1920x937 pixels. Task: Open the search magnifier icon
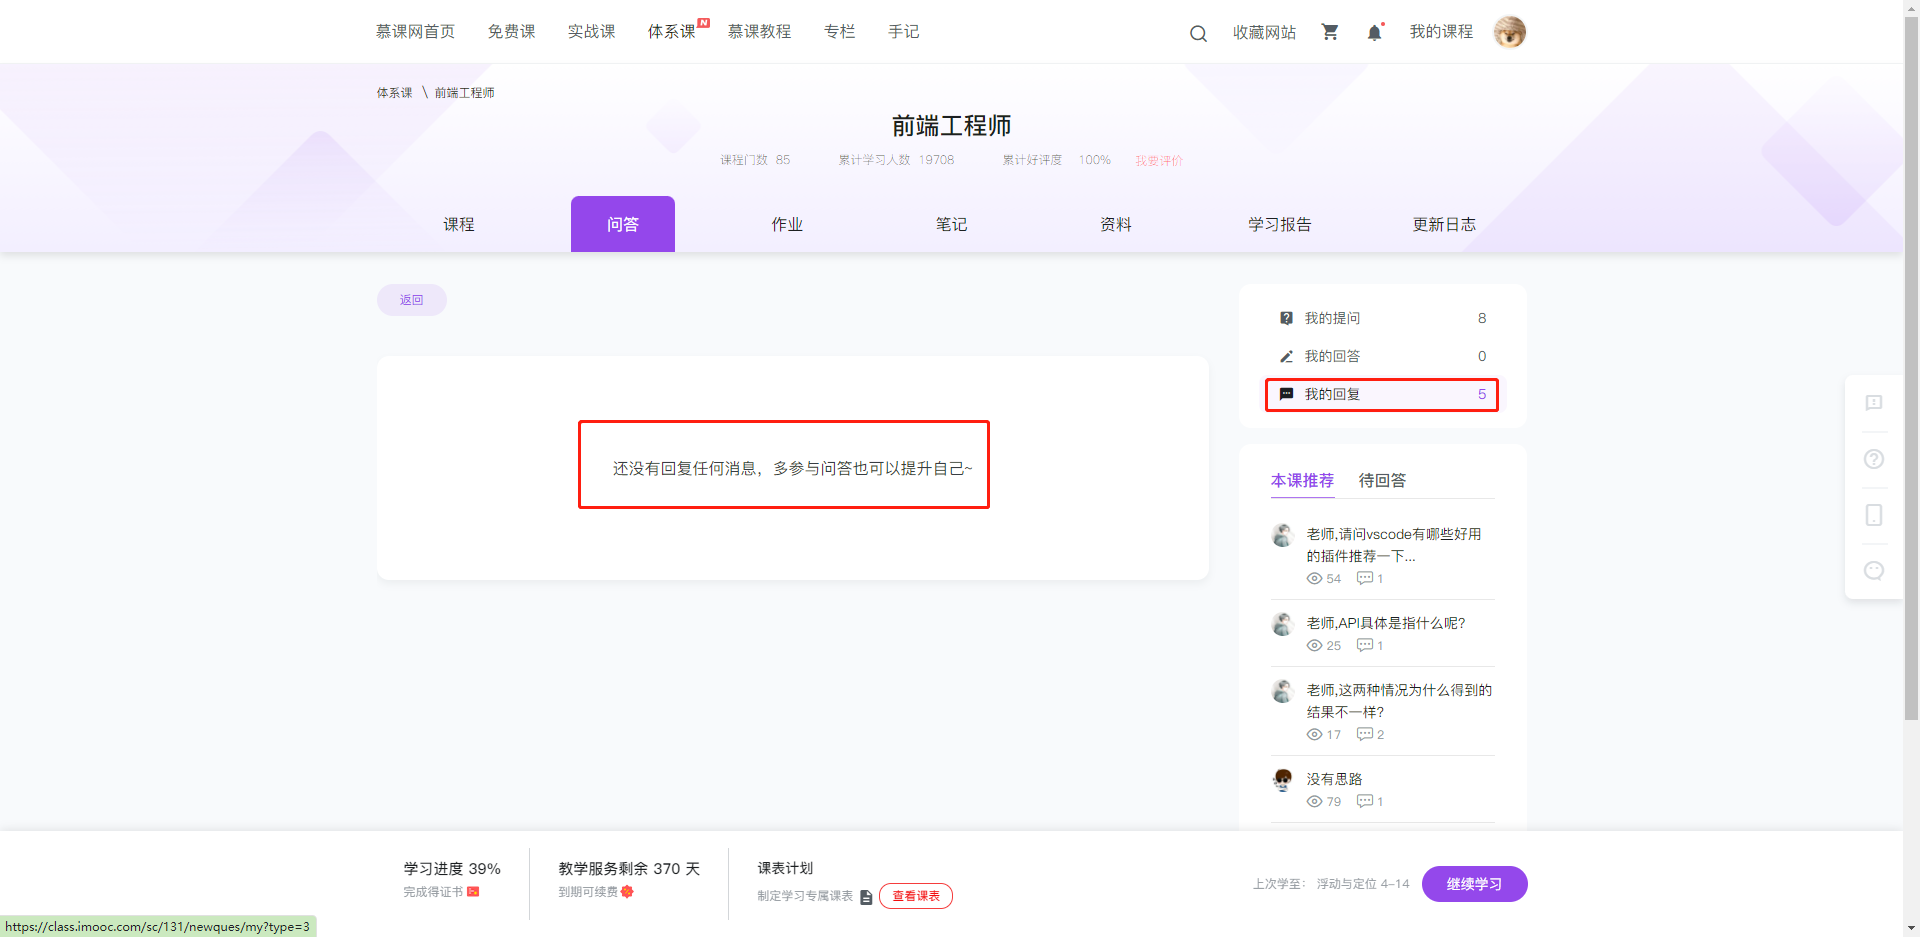(1198, 33)
